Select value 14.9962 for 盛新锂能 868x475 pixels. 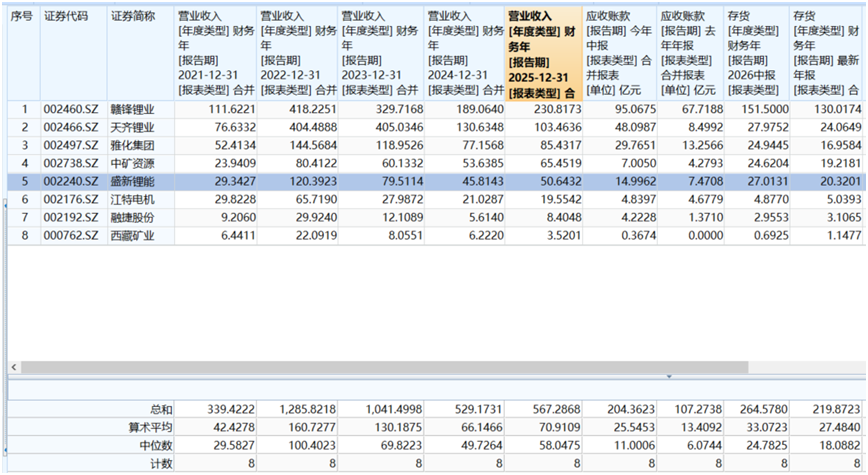pos(620,182)
